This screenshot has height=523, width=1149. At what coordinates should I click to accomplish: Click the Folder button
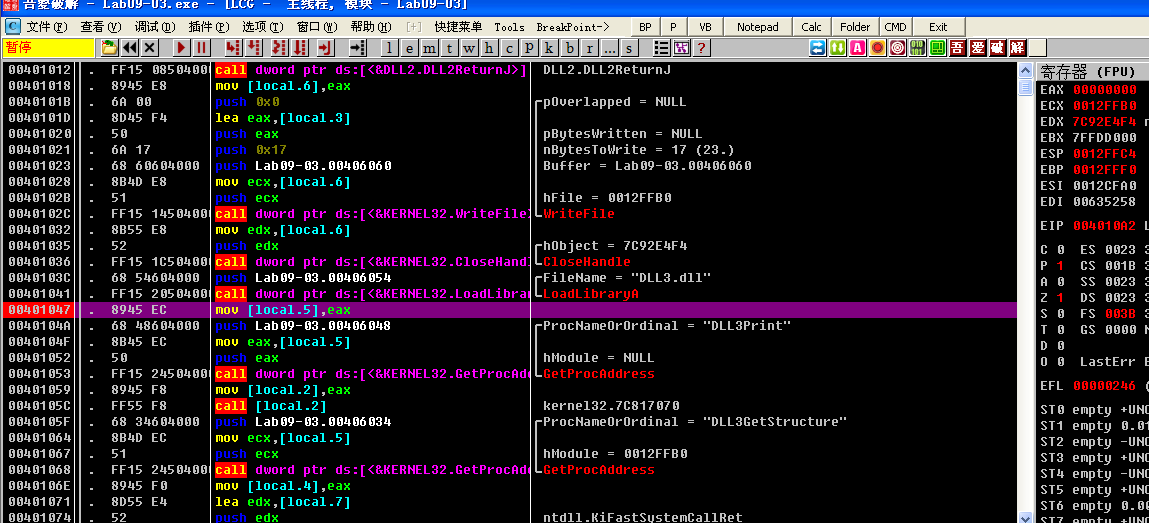[x=855, y=27]
